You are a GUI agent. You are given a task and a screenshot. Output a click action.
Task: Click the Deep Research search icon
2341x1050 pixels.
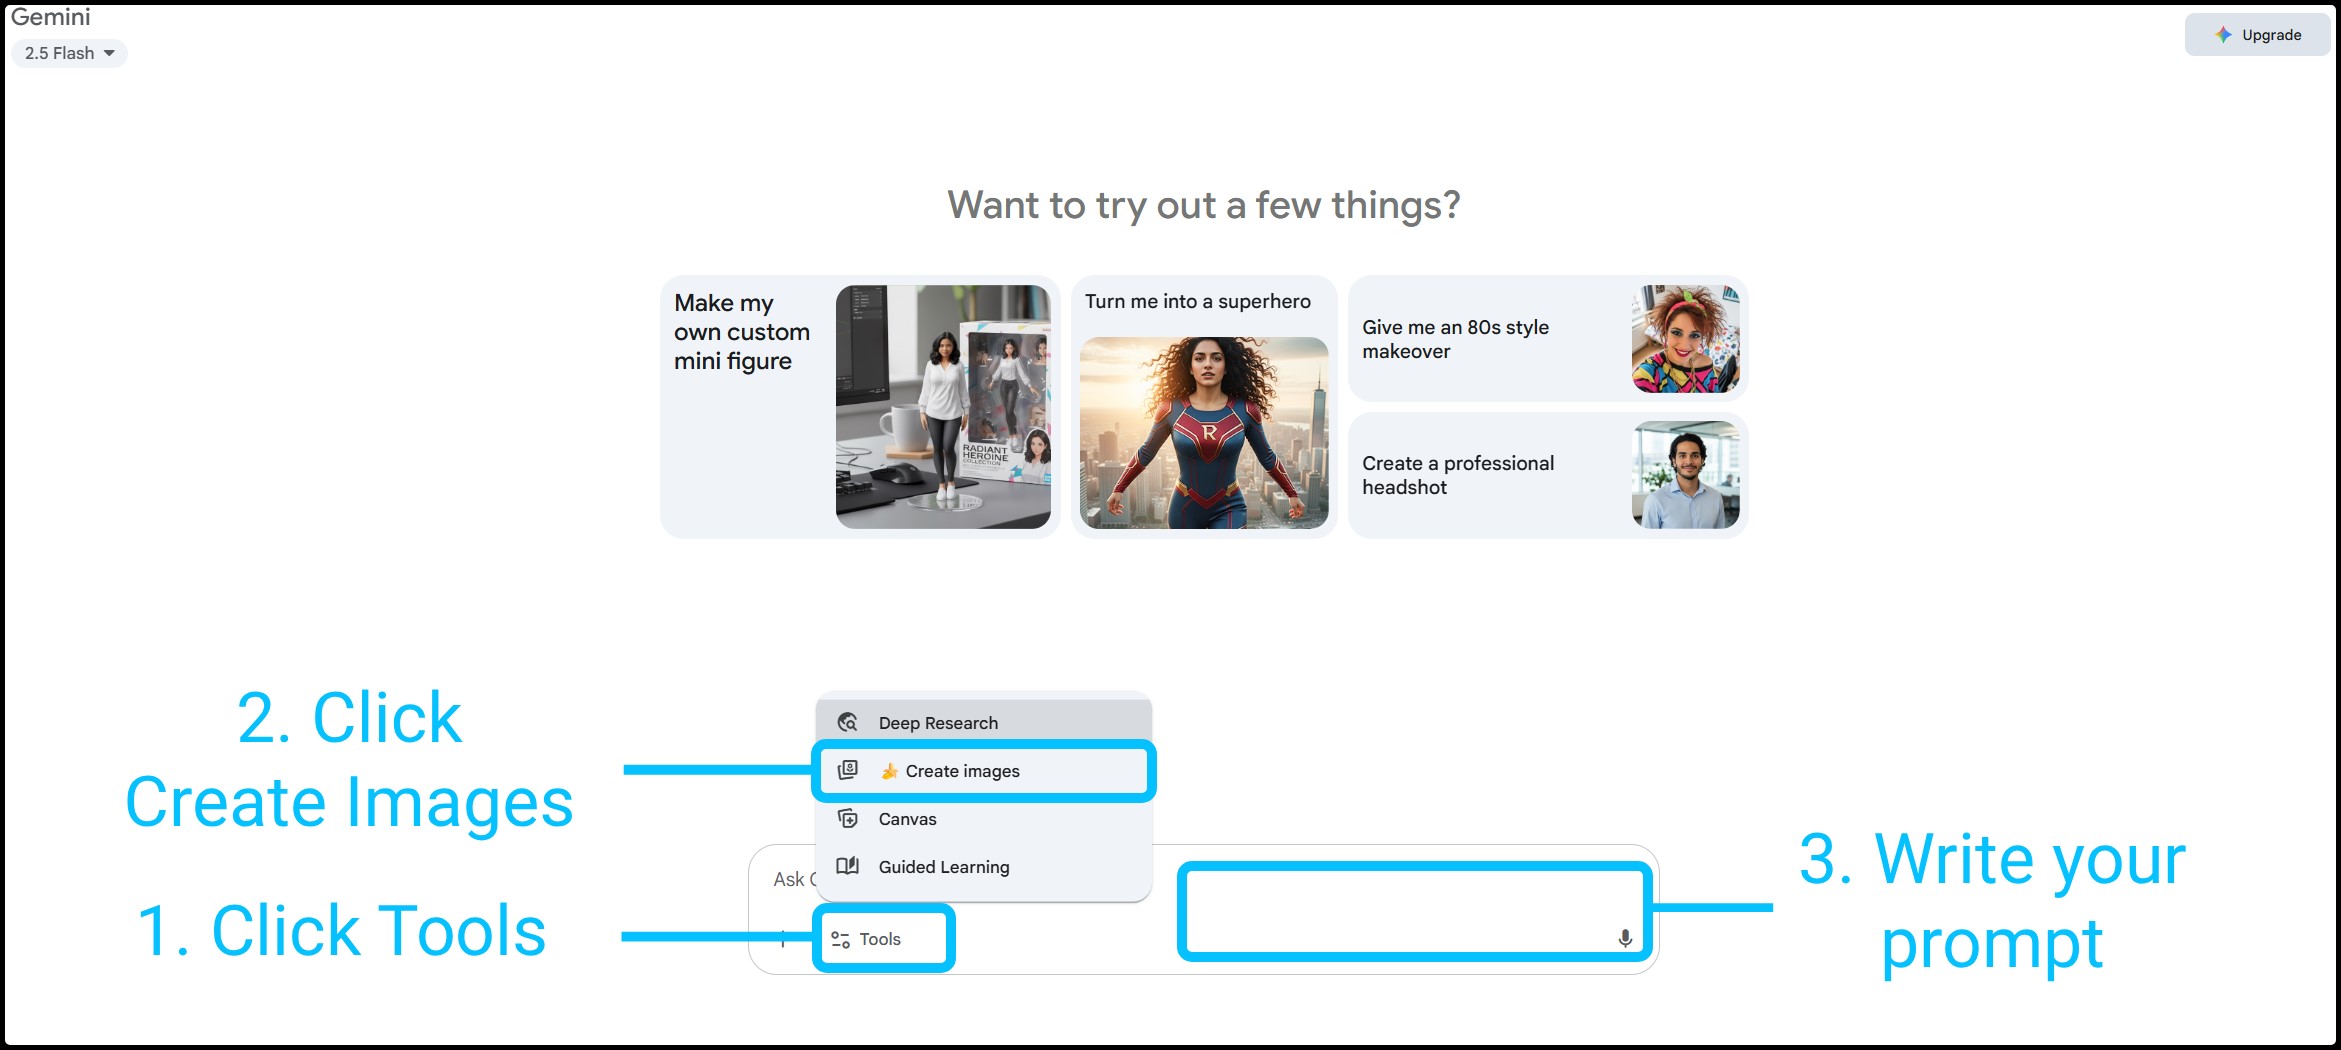(848, 722)
